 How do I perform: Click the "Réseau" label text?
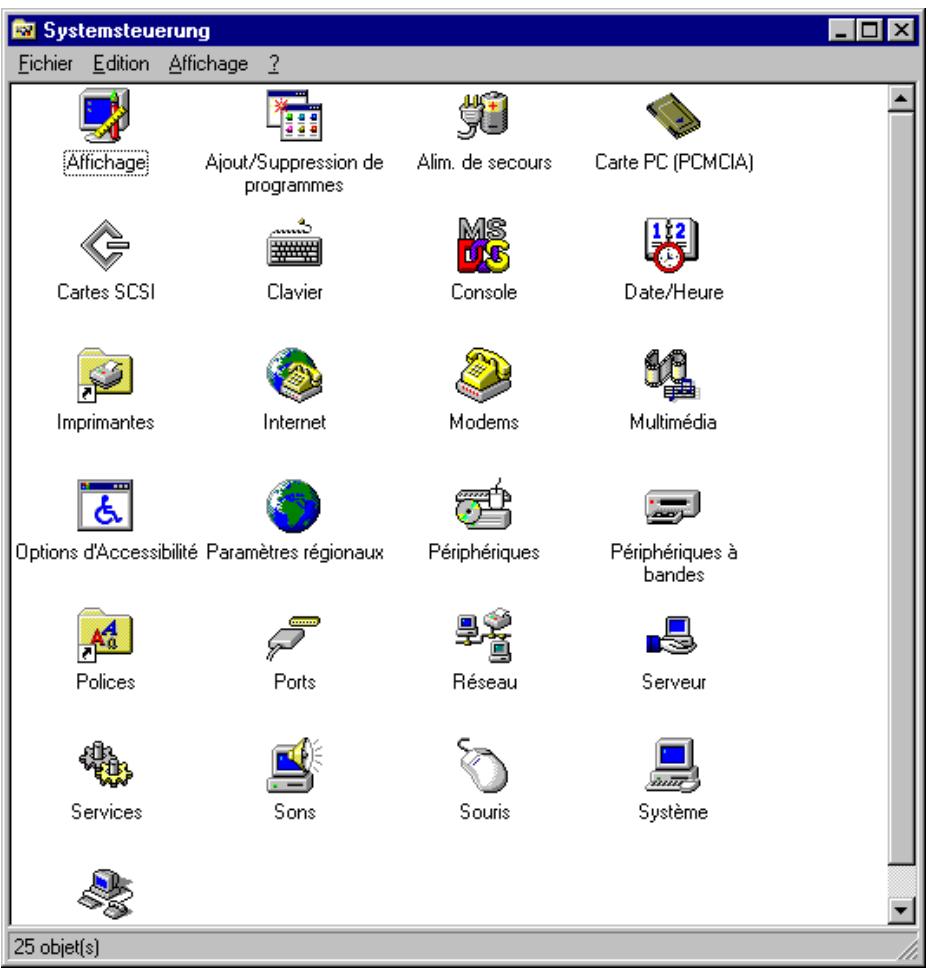[x=485, y=682]
